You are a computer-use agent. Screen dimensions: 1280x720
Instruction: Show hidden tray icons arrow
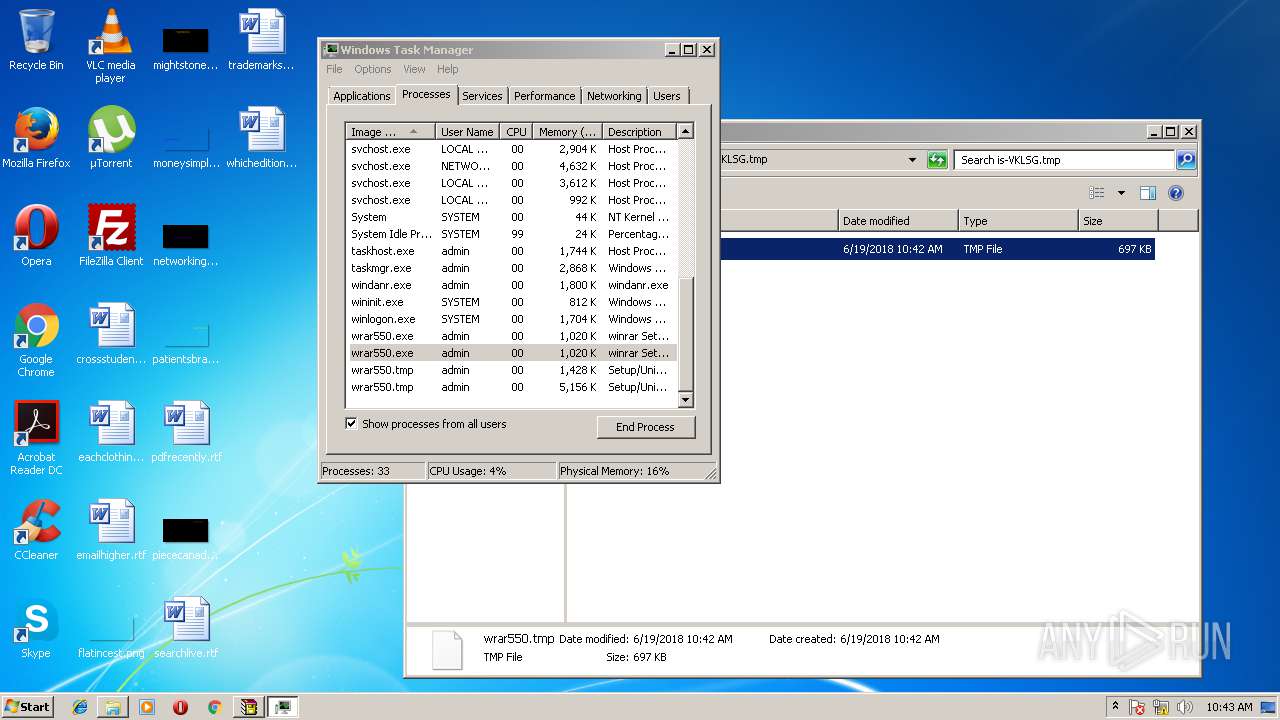(1115, 707)
